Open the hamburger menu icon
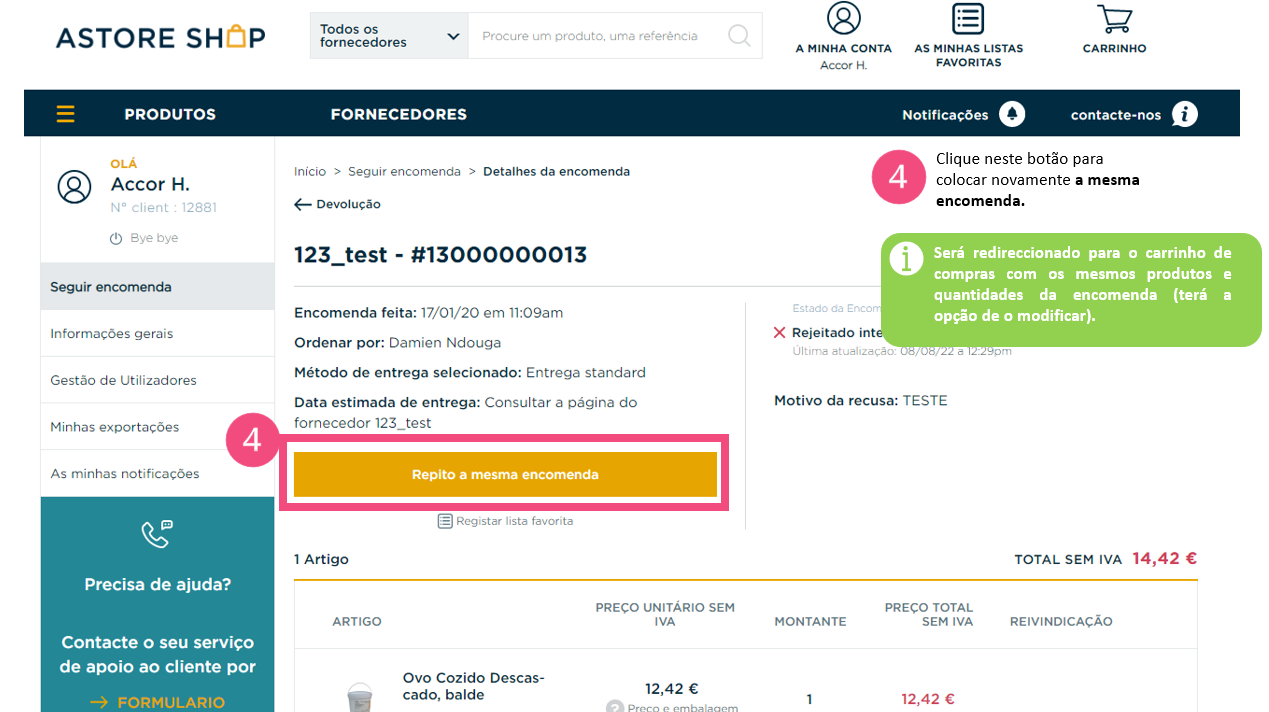Viewport: 1269px width, 712px height. point(65,114)
